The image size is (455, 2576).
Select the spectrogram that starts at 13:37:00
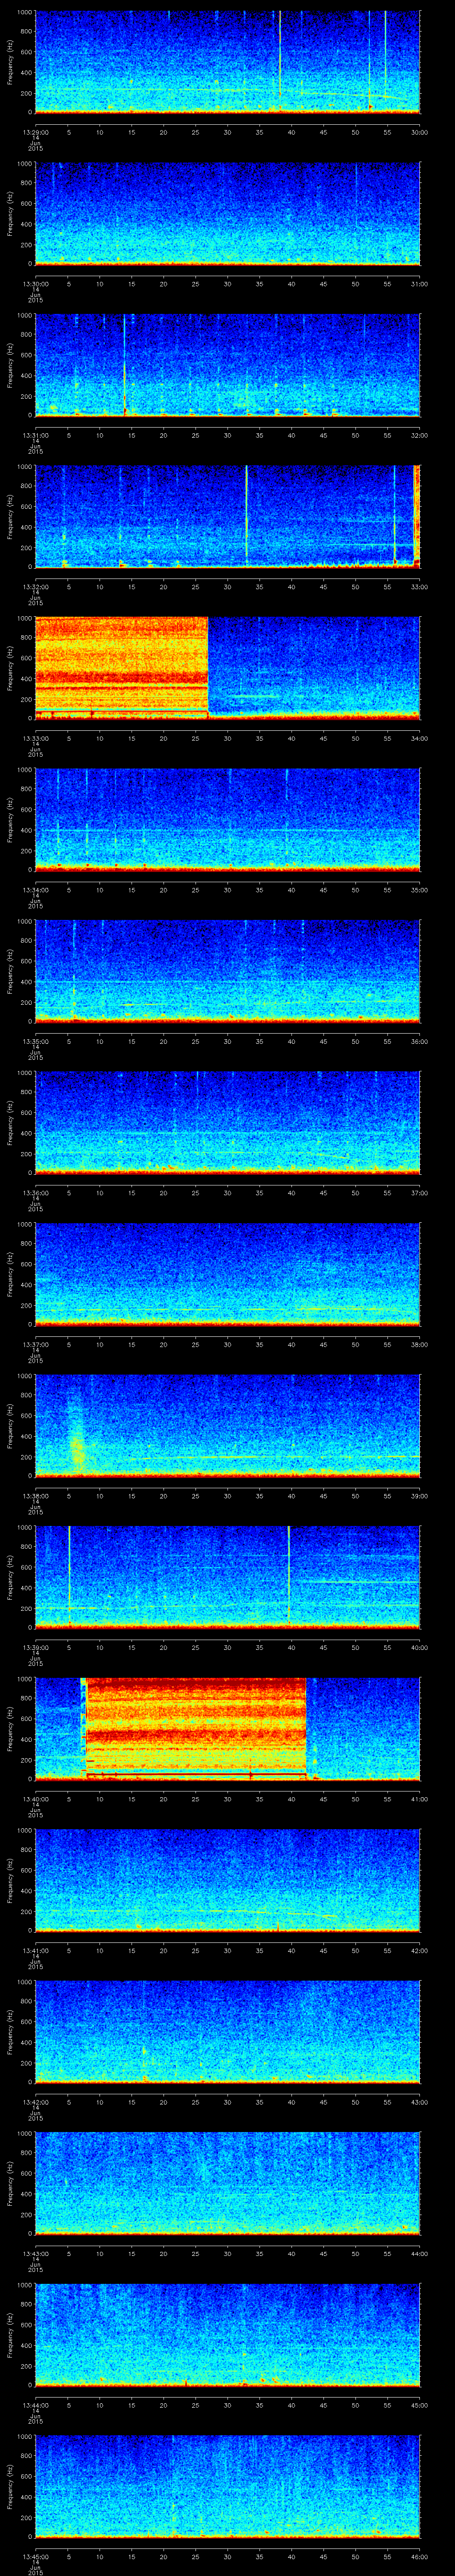227,1274
